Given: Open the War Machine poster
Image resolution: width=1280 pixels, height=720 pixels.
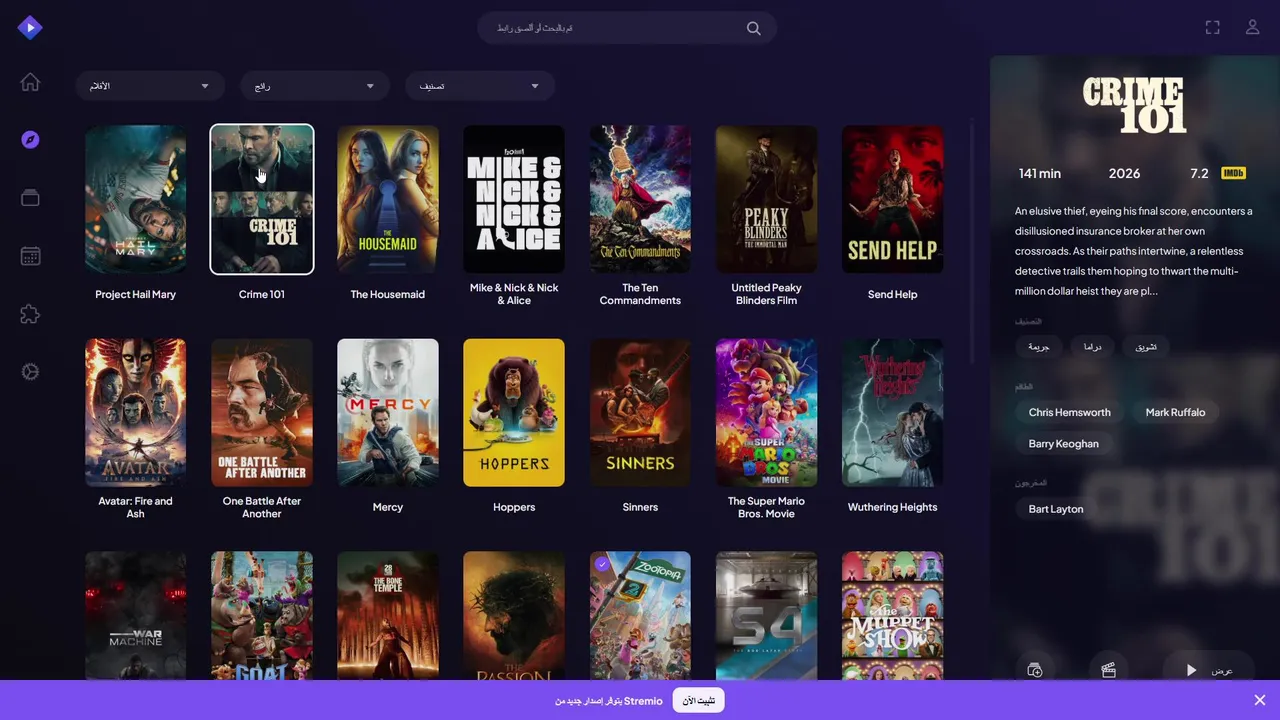Looking at the screenshot, I should (x=135, y=616).
